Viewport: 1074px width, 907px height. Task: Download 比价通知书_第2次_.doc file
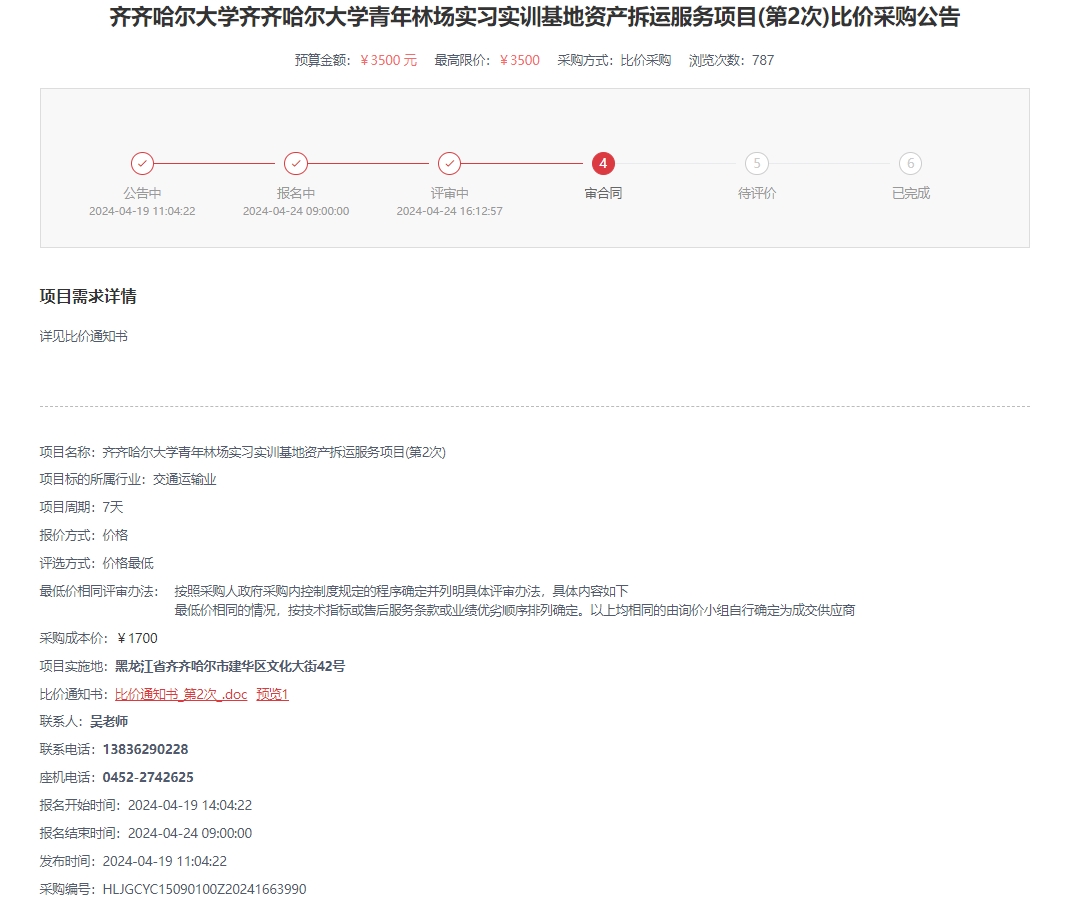(x=181, y=694)
